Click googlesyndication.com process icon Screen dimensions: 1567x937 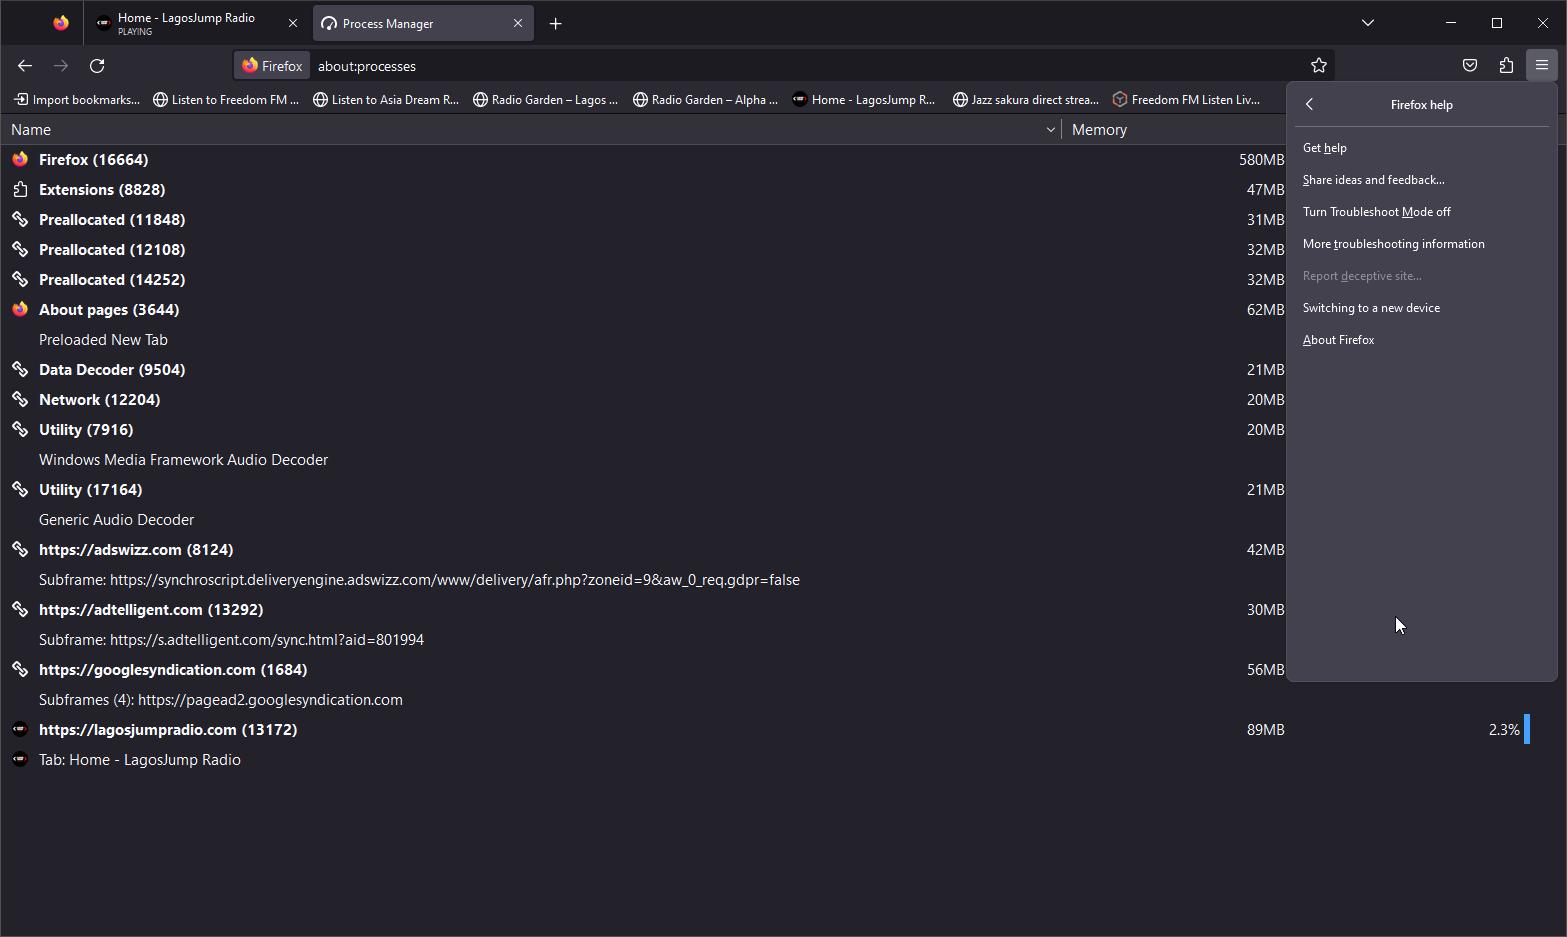point(20,669)
